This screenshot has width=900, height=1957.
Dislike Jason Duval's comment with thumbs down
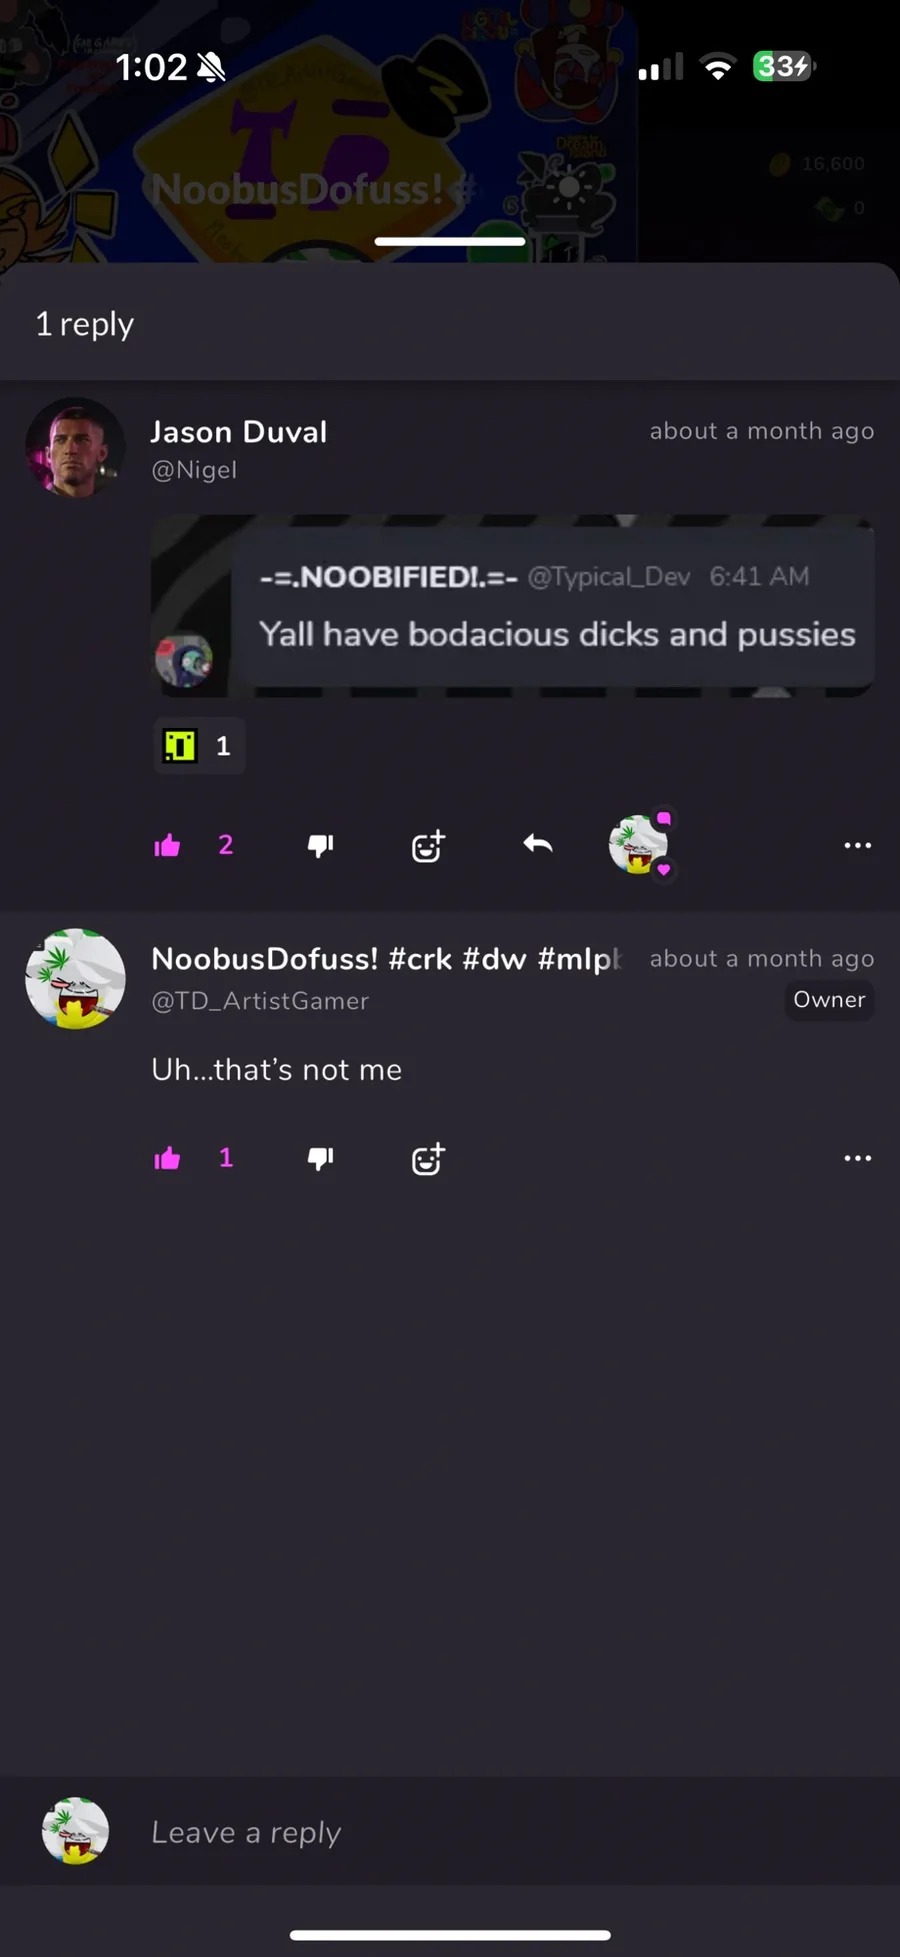(320, 846)
